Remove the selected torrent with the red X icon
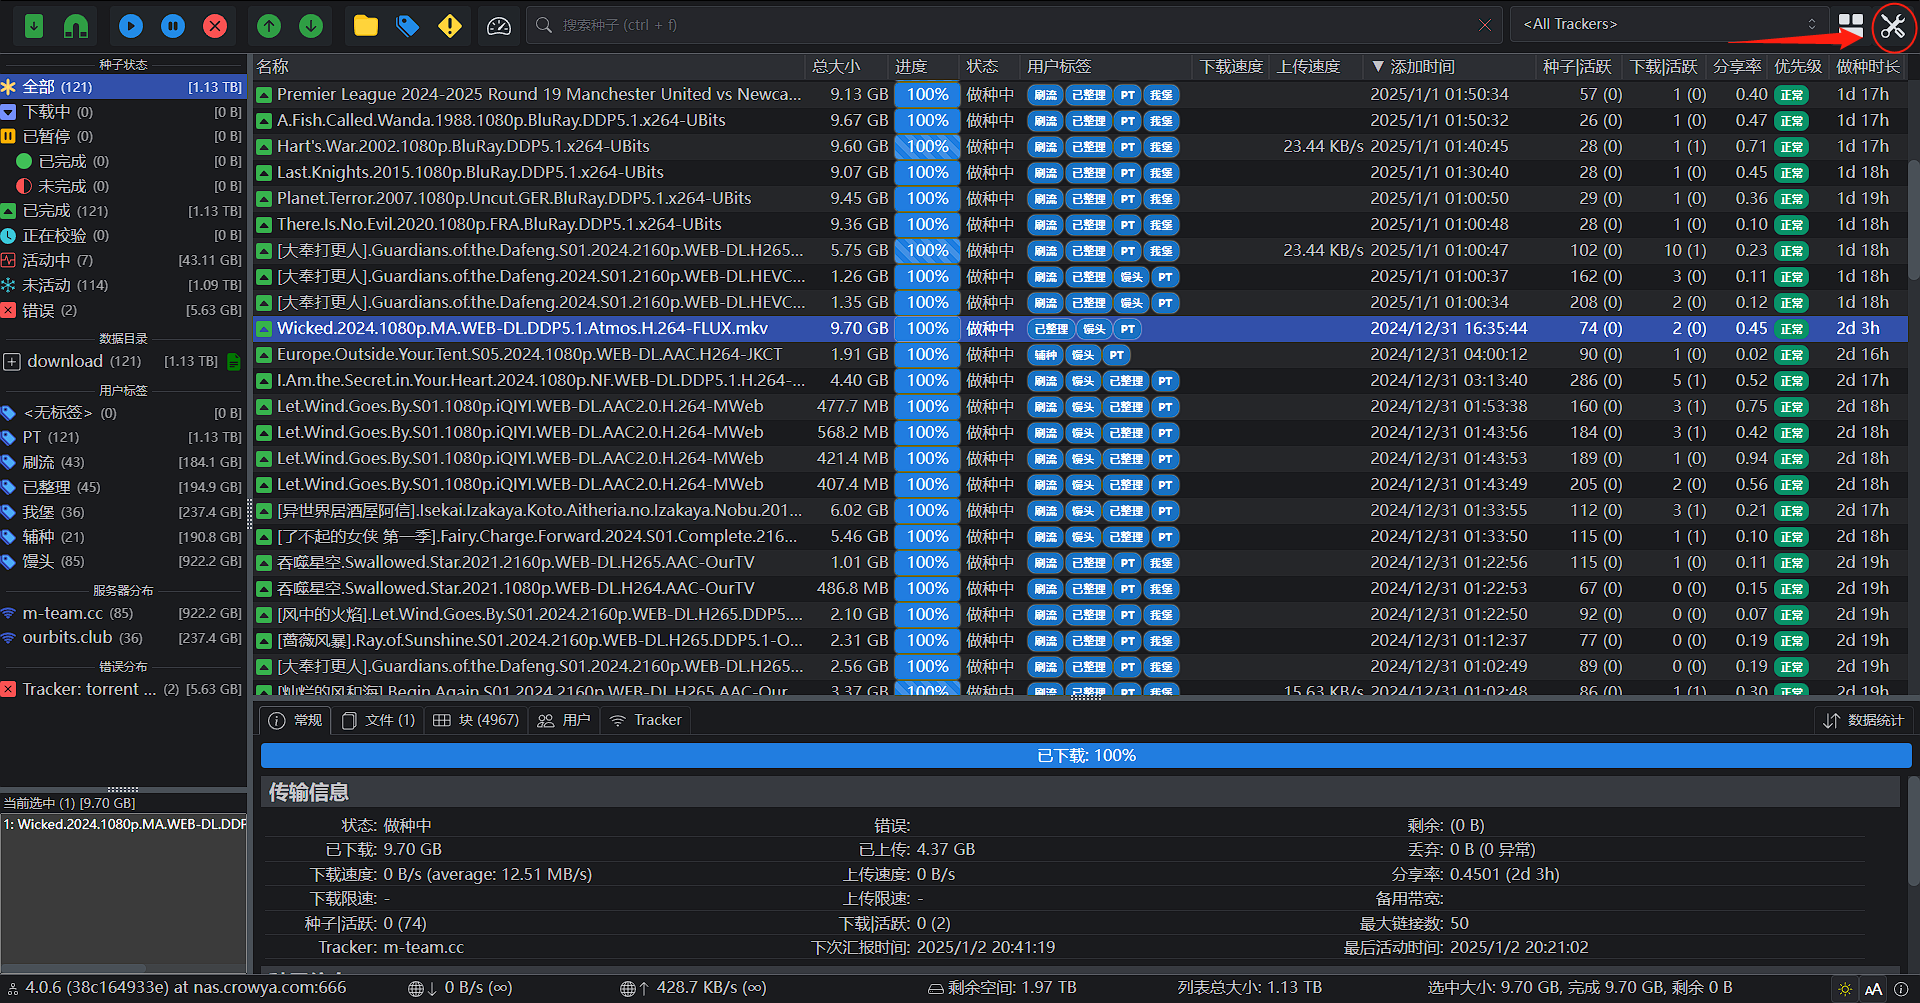The height and width of the screenshot is (1003, 1920). 215,25
